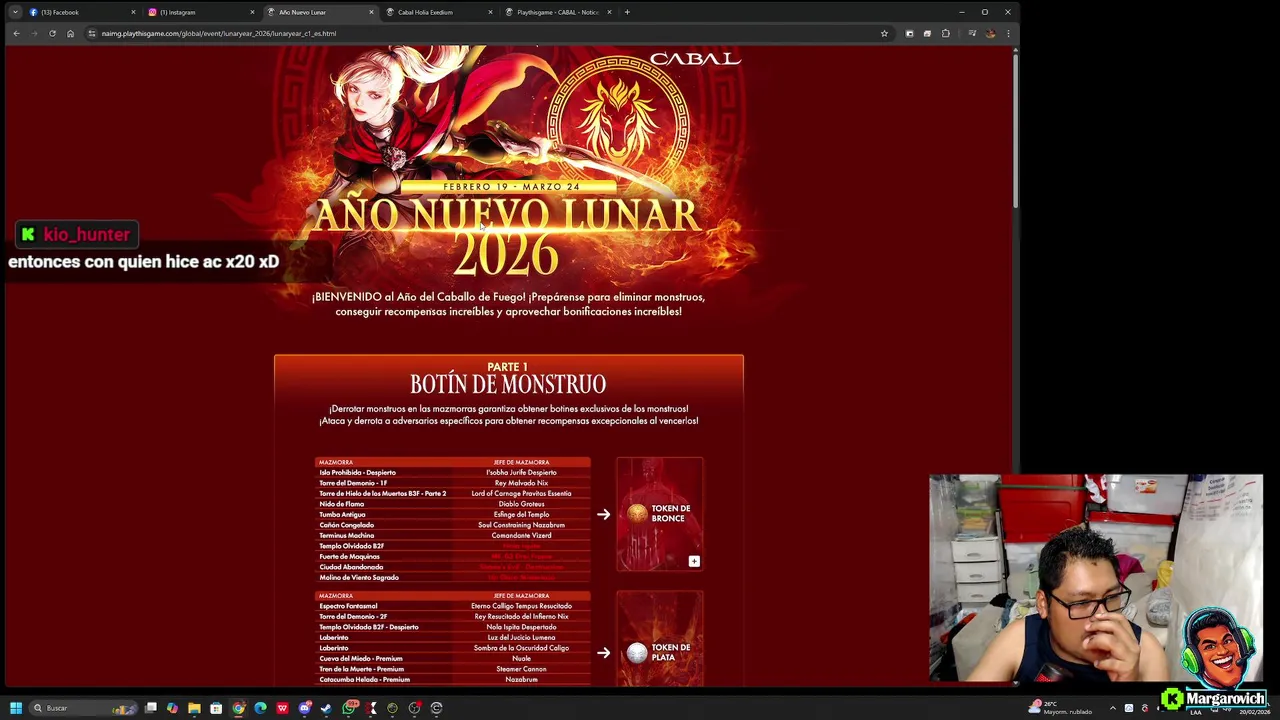Click 'Terminus Machina' dungeon row
Viewport: 1280px width, 720px height.
453,535
